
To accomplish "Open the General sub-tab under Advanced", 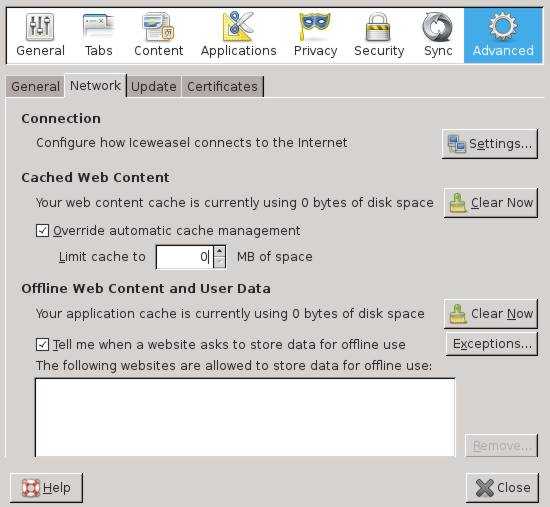I will (x=35, y=86).
